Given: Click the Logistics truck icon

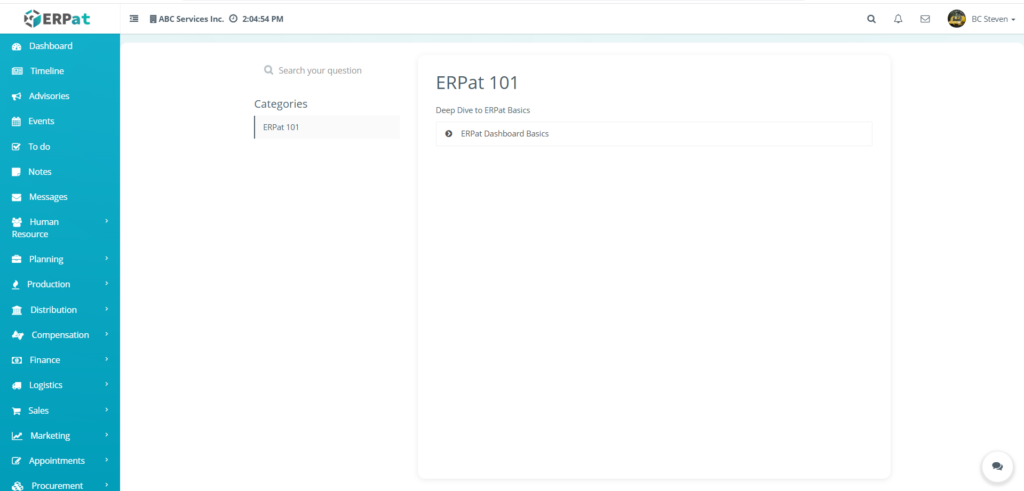Looking at the screenshot, I should [x=17, y=386].
